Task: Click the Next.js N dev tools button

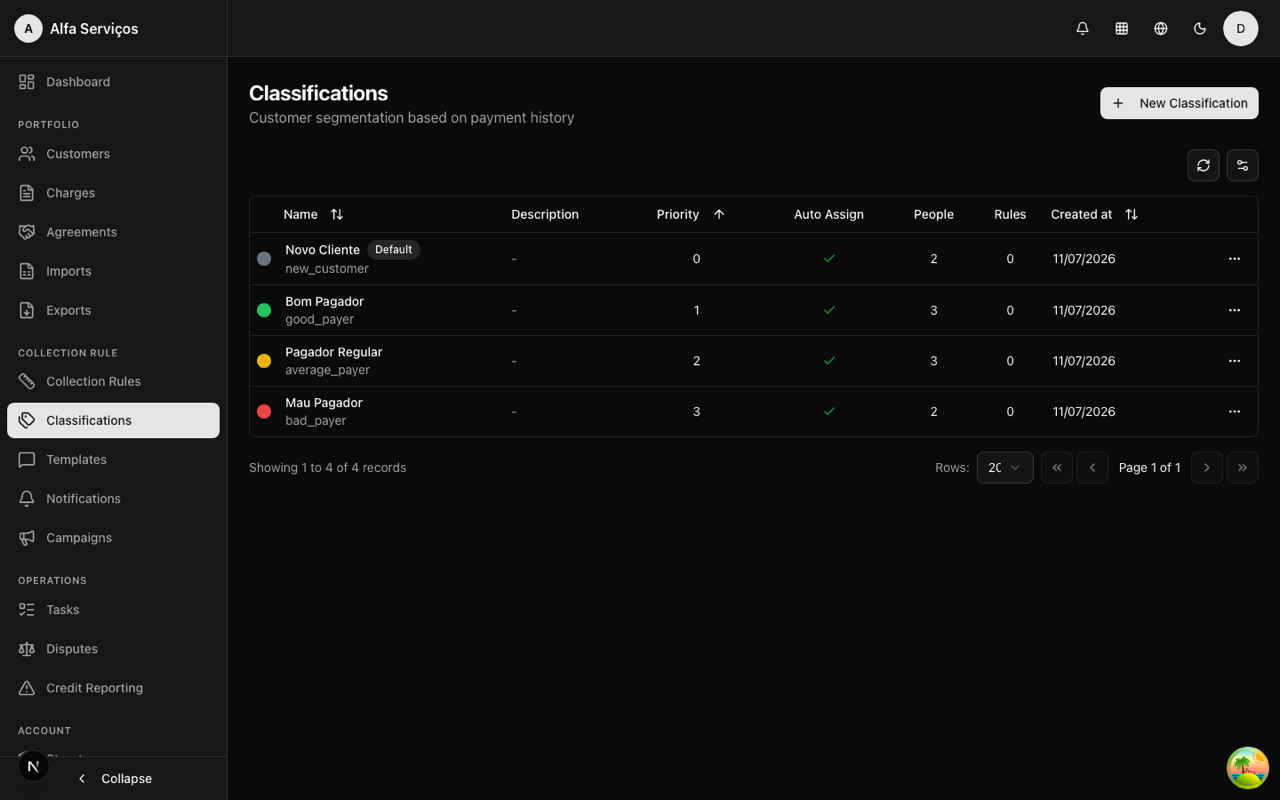Action: [x=33, y=766]
